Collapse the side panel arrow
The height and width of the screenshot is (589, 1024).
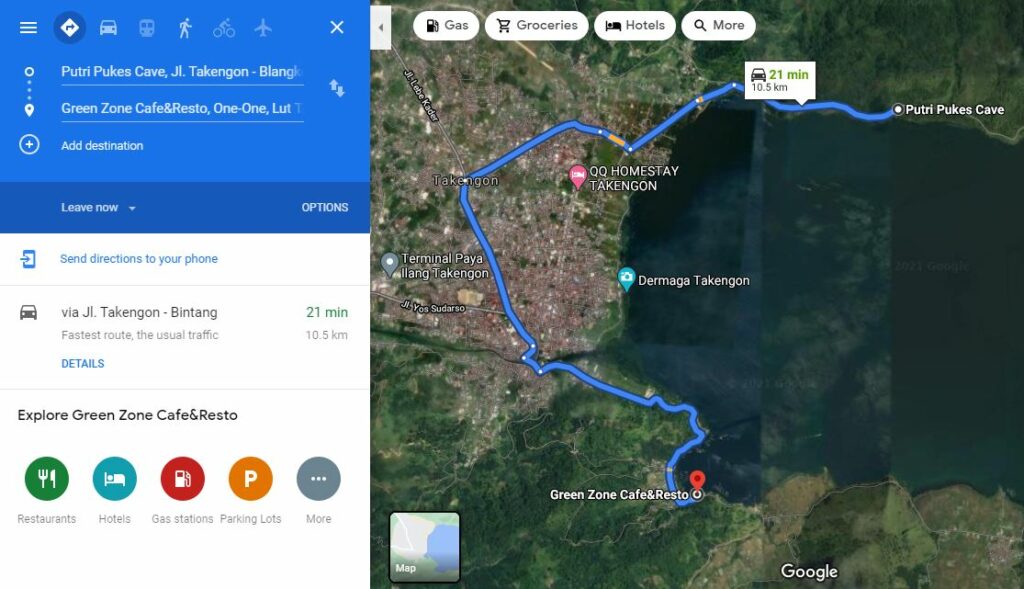(x=381, y=27)
